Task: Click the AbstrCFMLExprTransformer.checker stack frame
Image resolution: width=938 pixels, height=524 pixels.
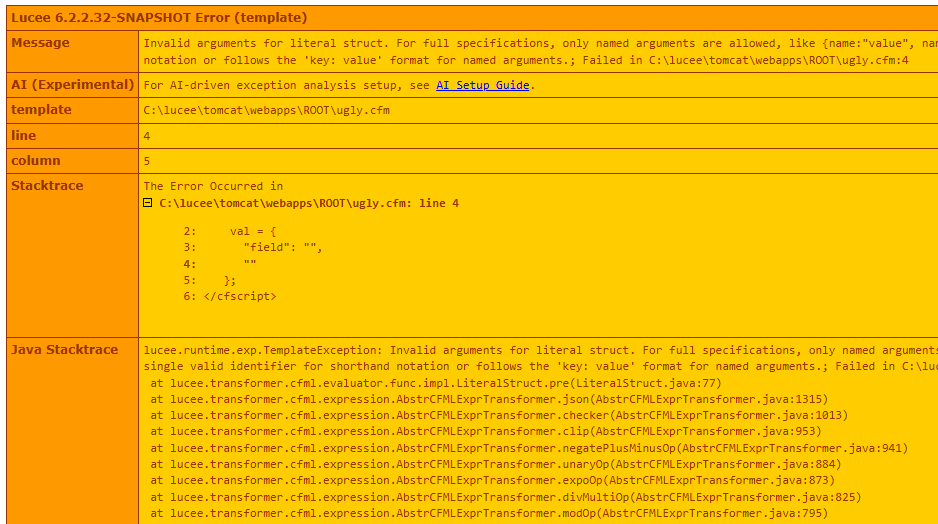Action: pos(499,415)
